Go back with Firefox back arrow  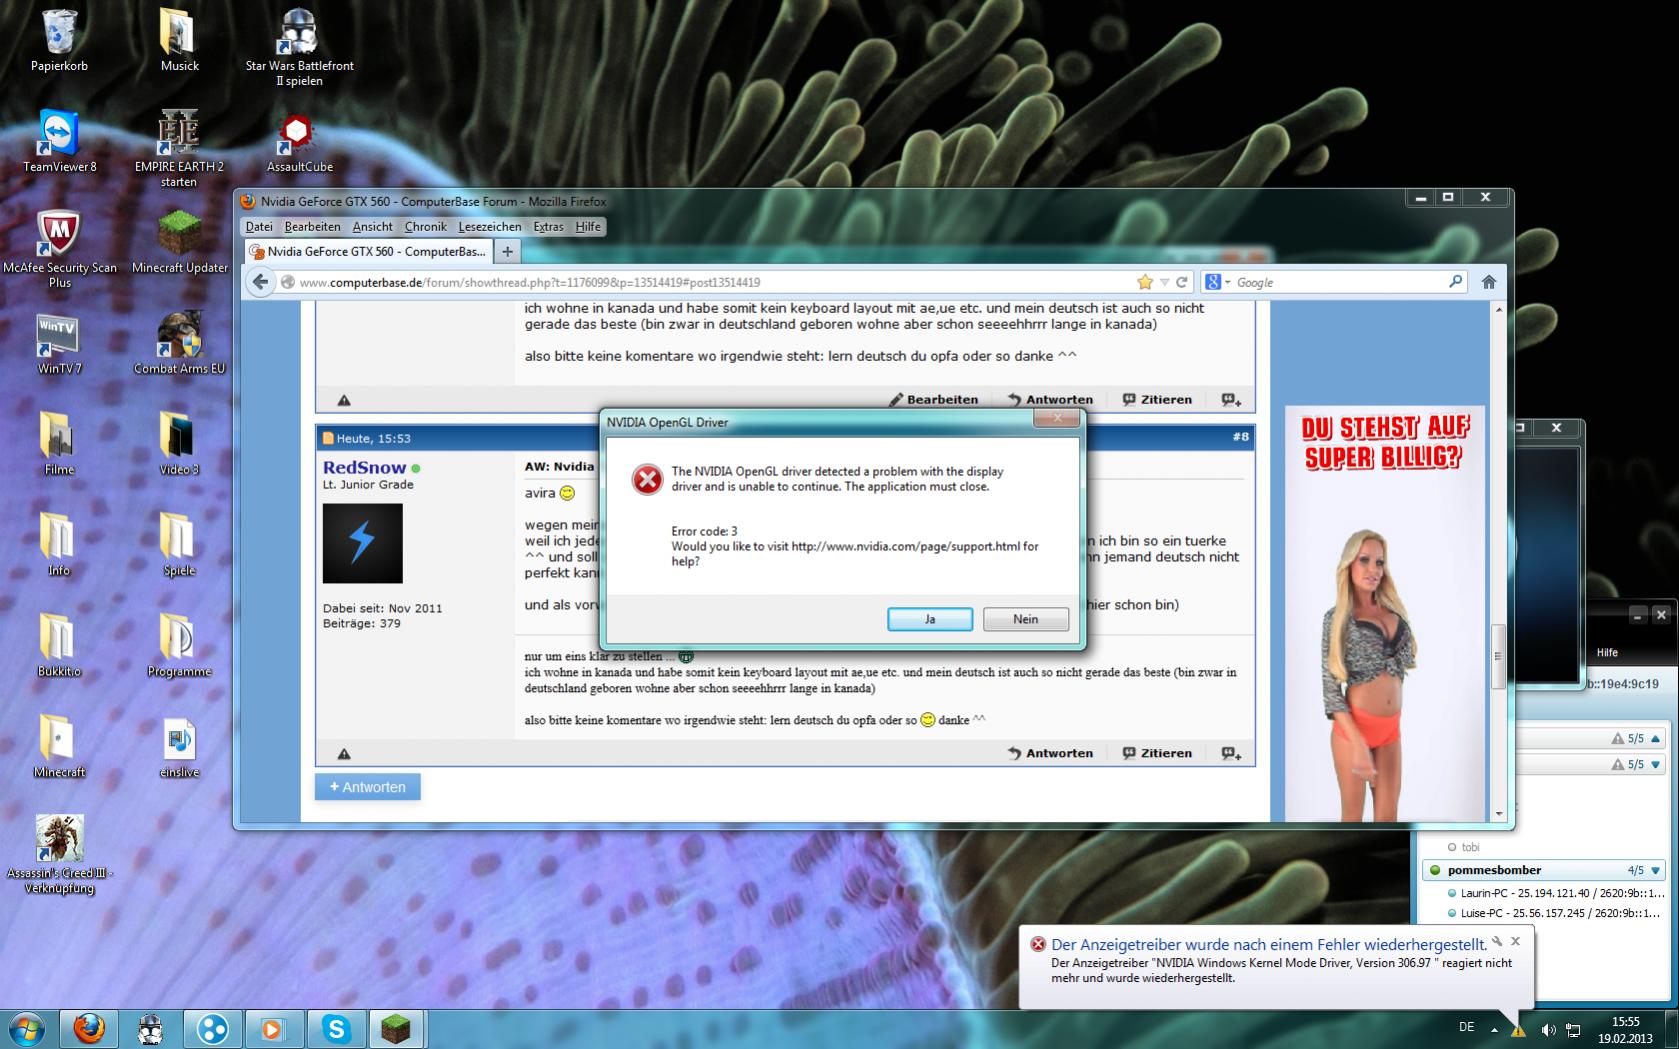[261, 282]
